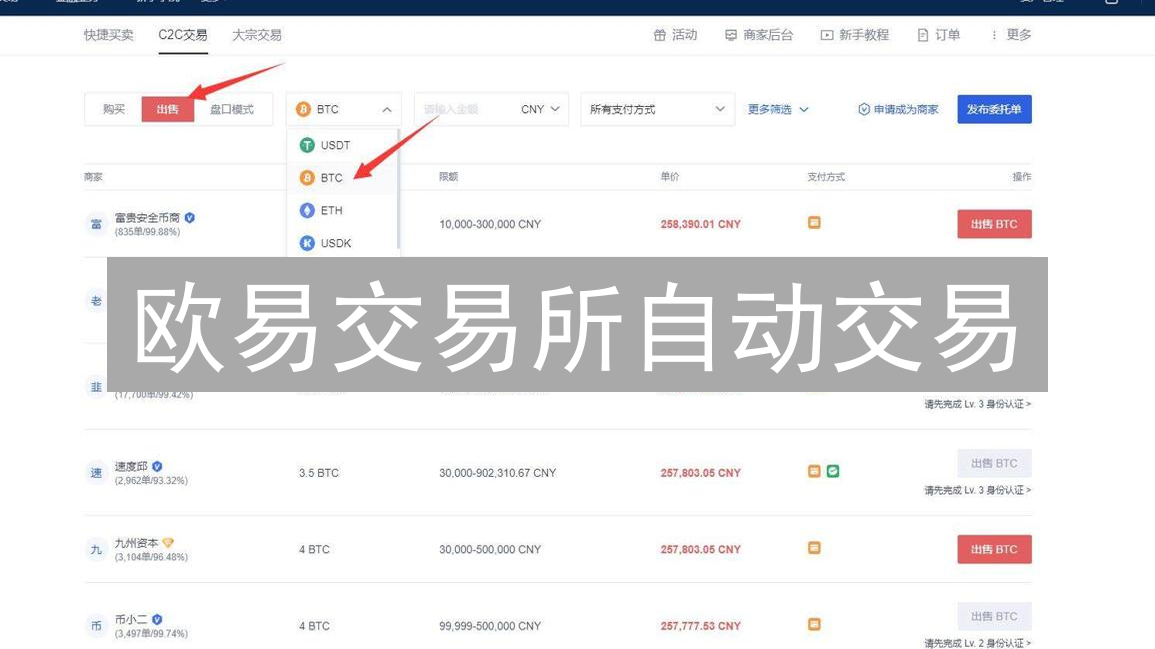The height and width of the screenshot is (649, 1155).
Task: Click disabled 出售 BTC button for 速度邱
Action: [994, 463]
